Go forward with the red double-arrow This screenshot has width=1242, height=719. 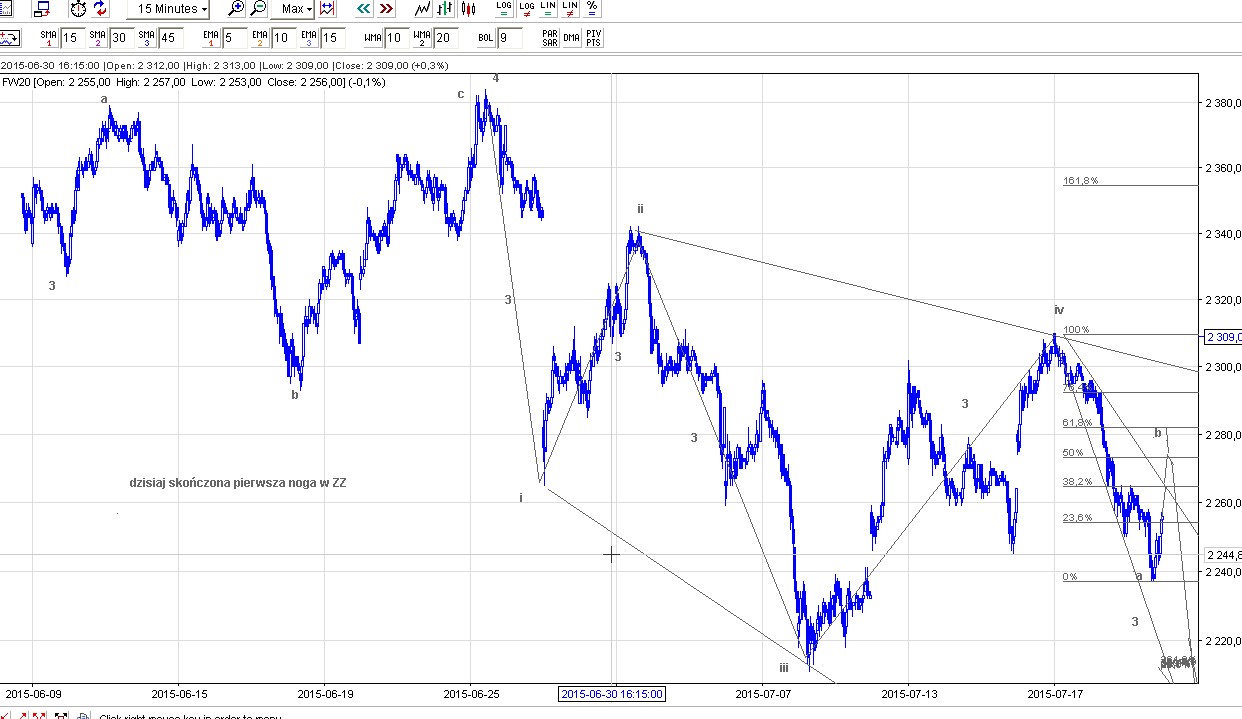point(386,9)
